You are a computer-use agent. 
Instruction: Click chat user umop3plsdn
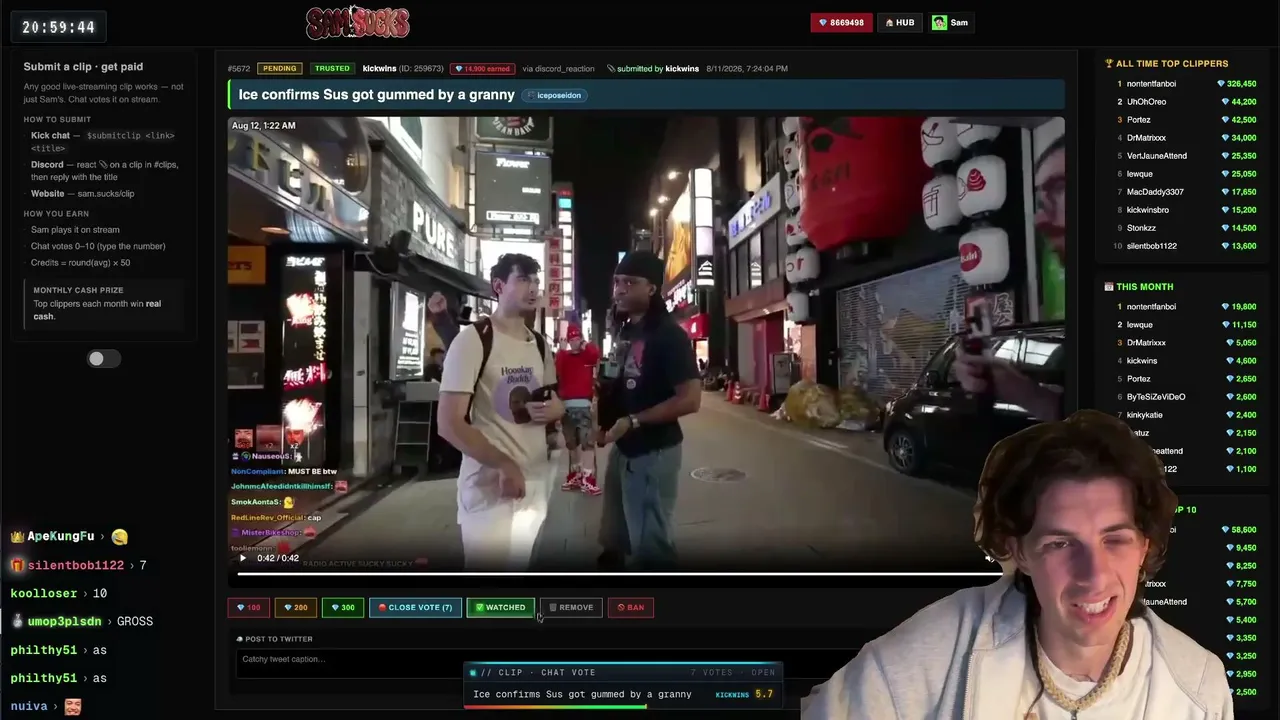tap(64, 621)
